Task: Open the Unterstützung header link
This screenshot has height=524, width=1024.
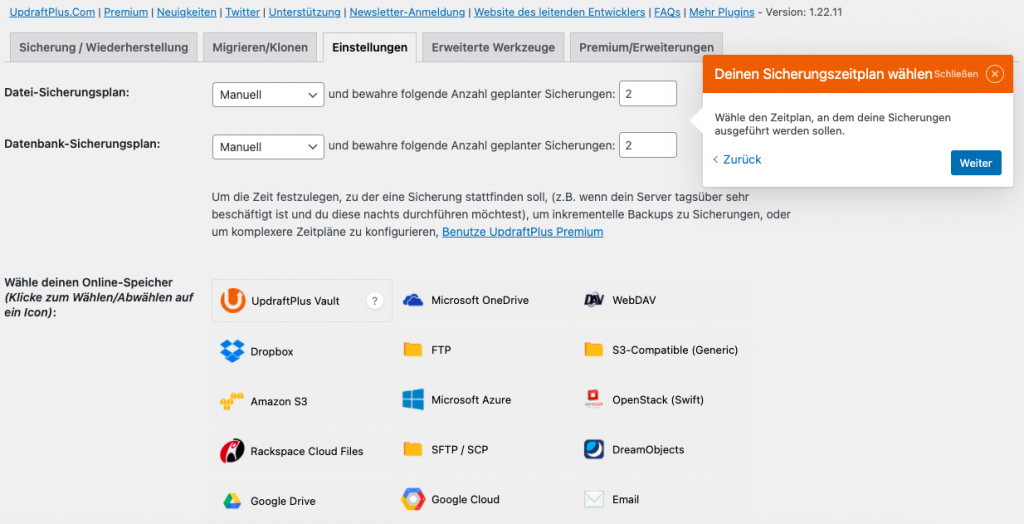Action: click(304, 12)
